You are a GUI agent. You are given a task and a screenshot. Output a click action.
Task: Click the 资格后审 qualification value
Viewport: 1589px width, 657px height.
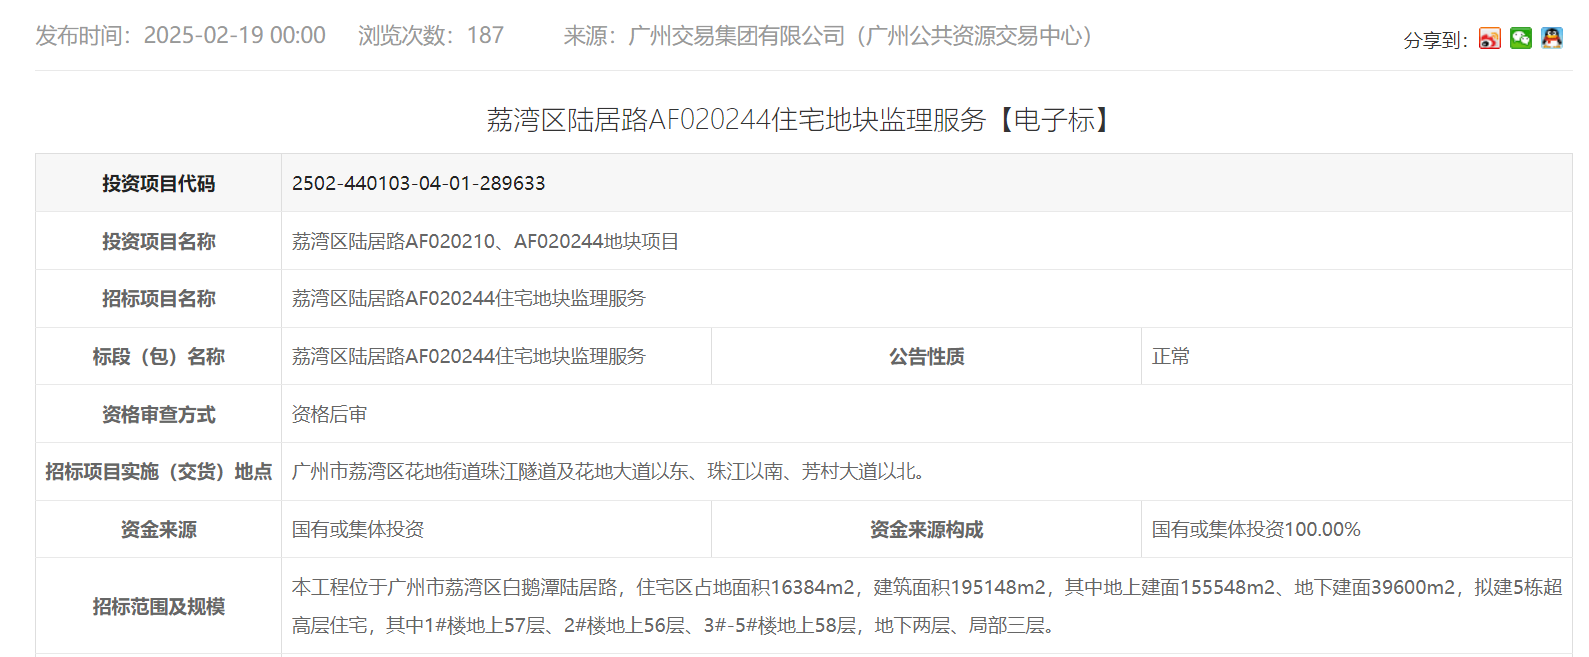click(x=329, y=414)
